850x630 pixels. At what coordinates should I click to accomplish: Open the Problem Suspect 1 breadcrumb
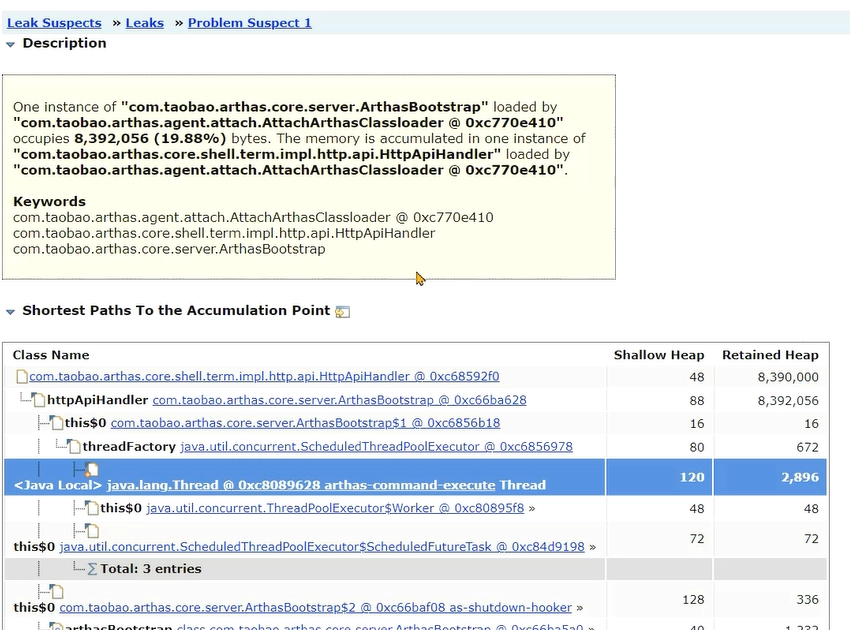250,23
